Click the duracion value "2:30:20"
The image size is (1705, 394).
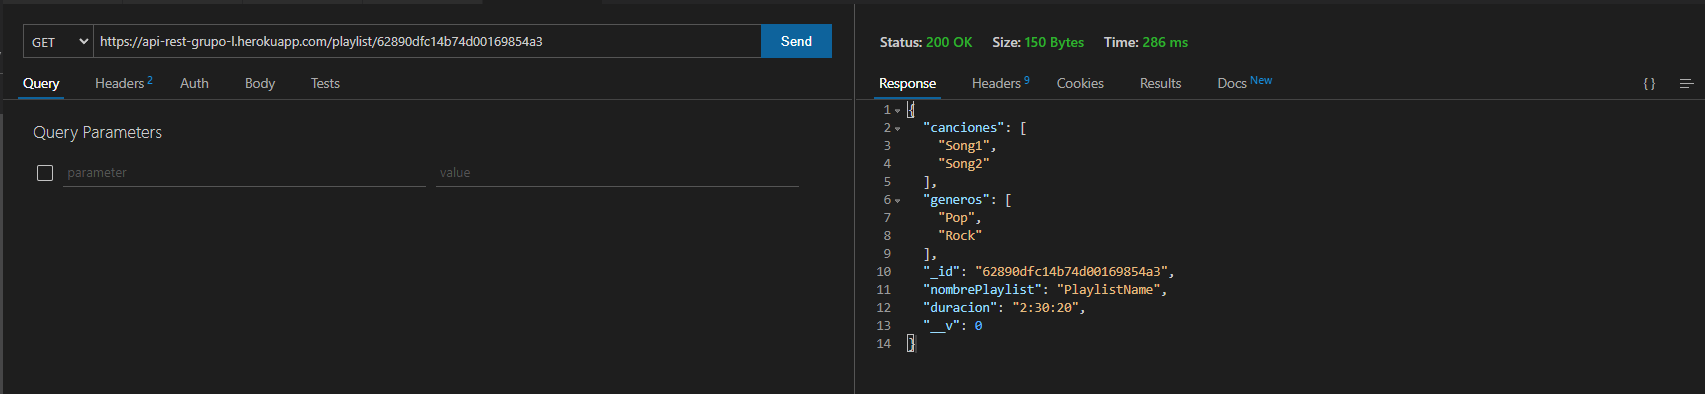tap(1045, 308)
